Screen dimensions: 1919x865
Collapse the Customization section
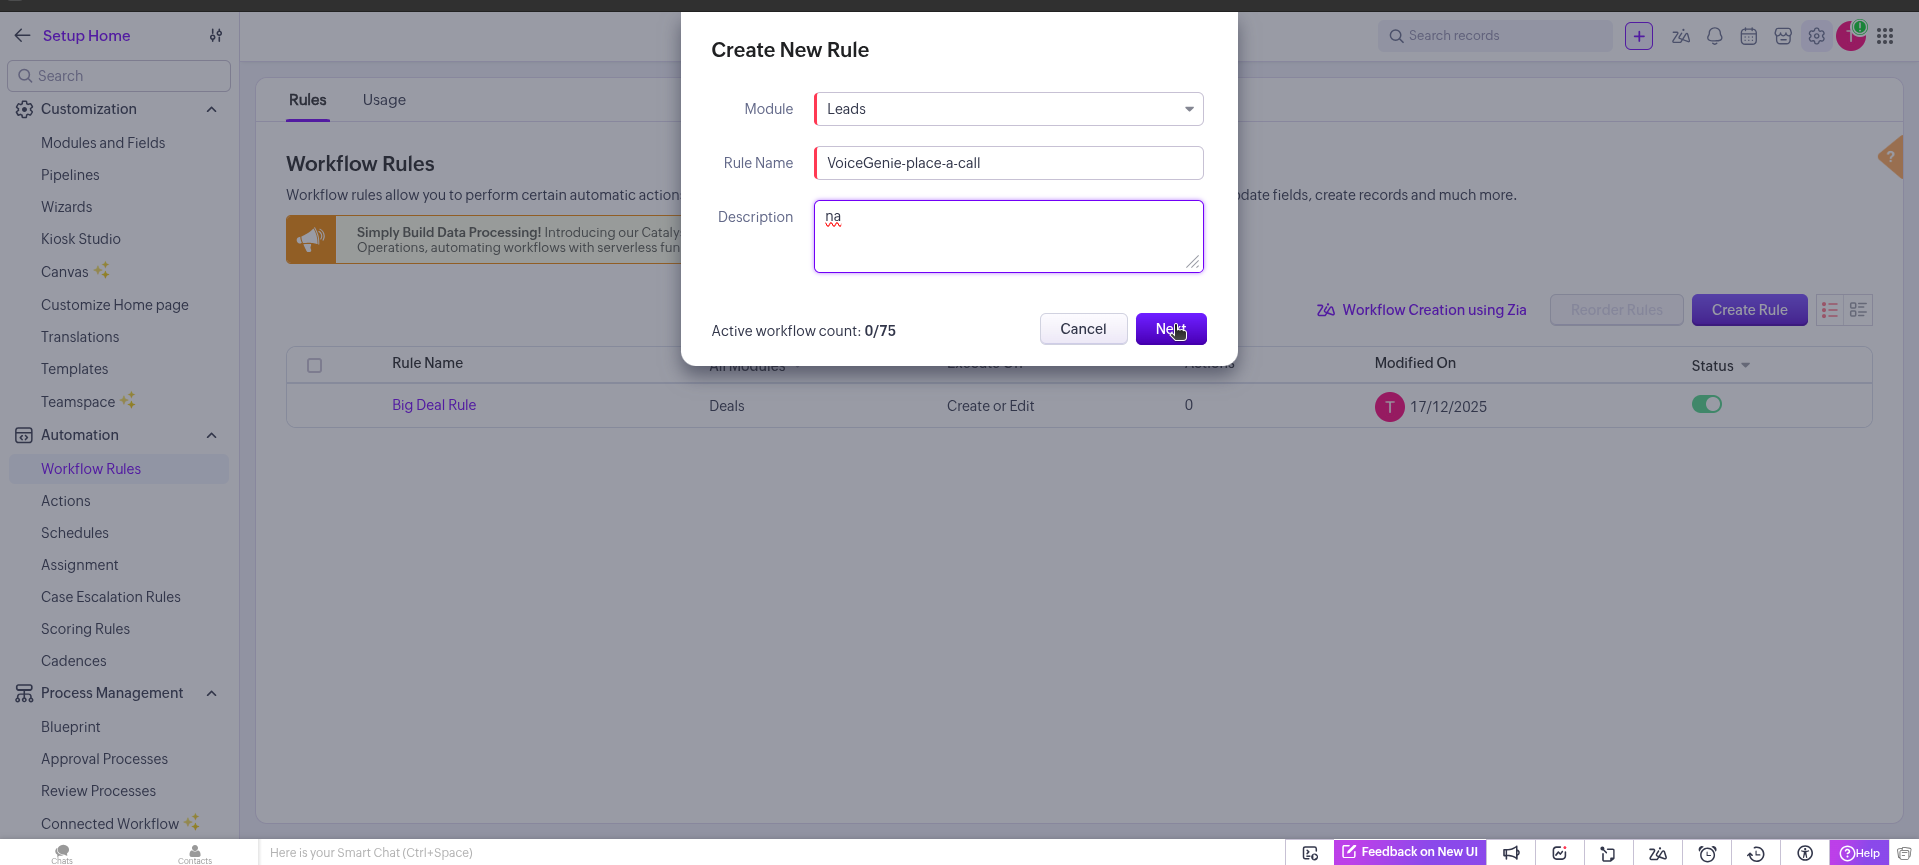(x=211, y=109)
